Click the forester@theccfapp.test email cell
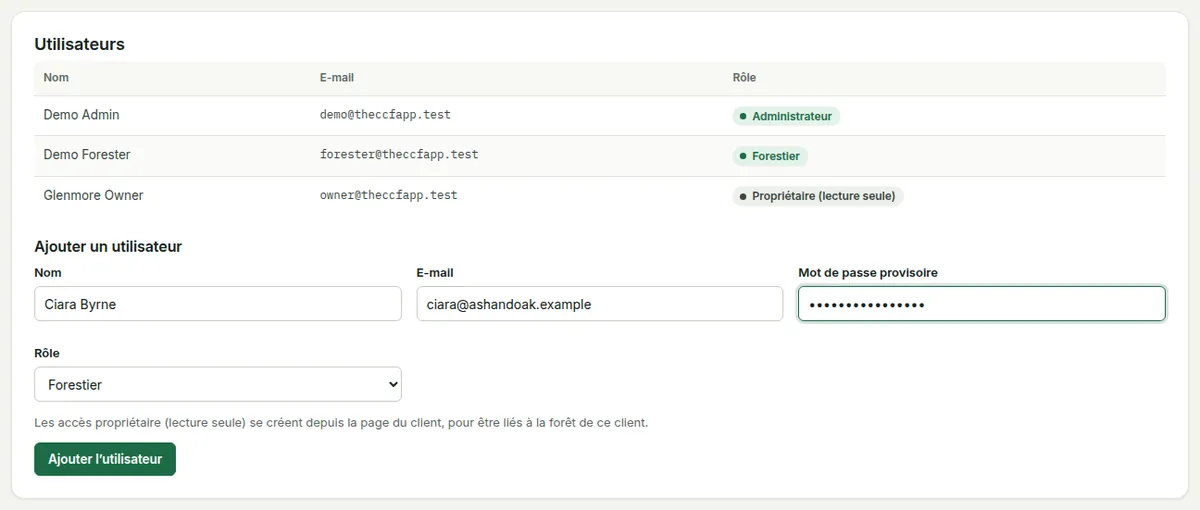Viewport: 1200px width, 510px height. 399,155
